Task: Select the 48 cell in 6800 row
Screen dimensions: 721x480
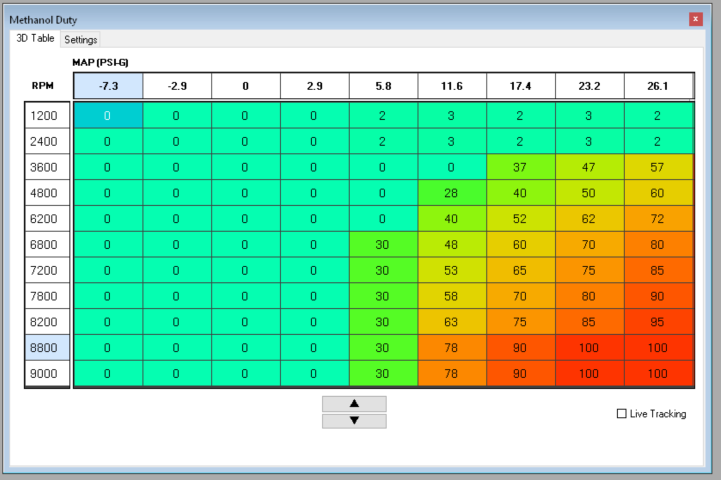Action: click(452, 244)
